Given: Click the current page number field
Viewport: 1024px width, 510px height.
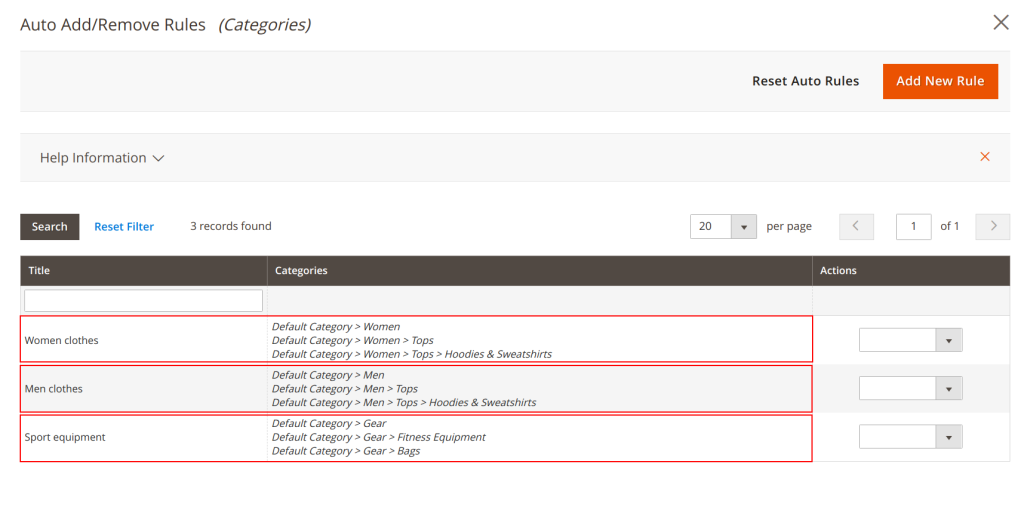Looking at the screenshot, I should click(913, 227).
